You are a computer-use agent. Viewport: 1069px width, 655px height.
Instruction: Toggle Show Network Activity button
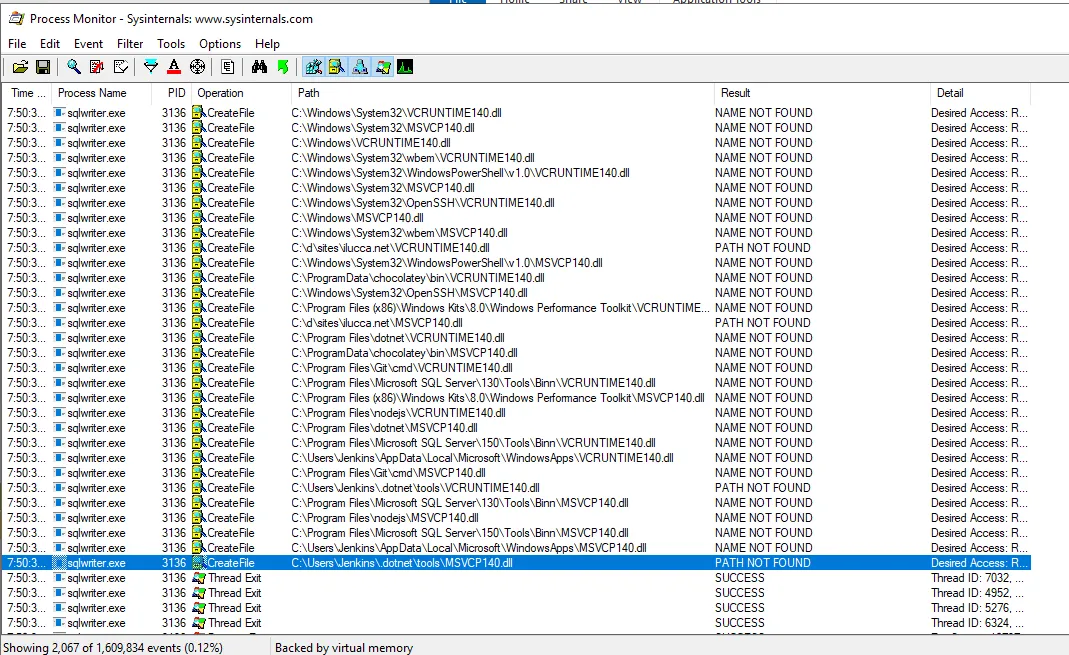click(360, 67)
